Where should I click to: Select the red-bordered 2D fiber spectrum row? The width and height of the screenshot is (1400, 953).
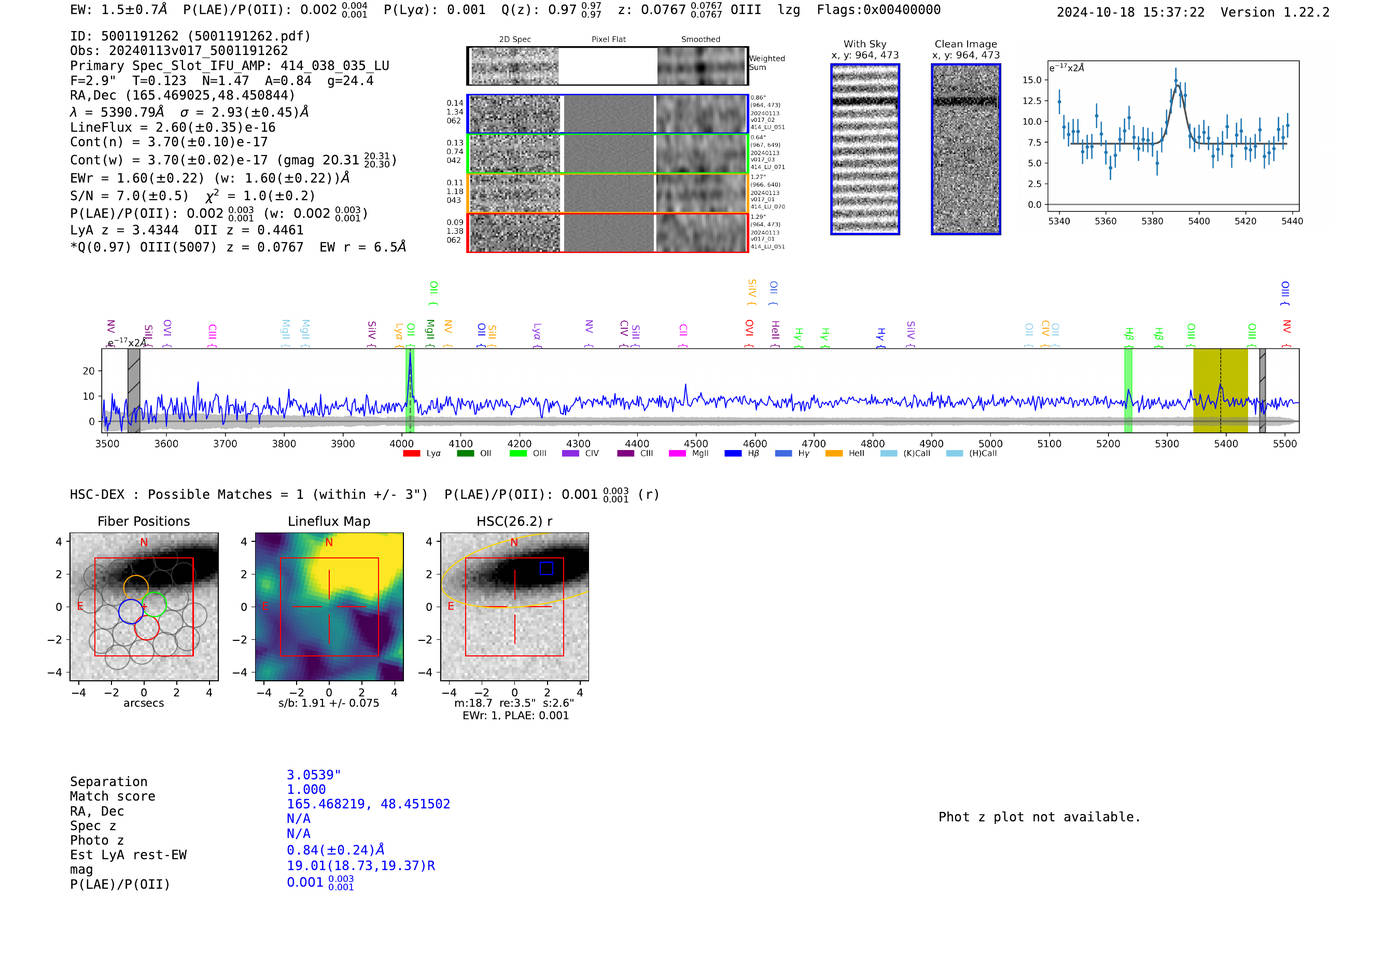coord(607,232)
